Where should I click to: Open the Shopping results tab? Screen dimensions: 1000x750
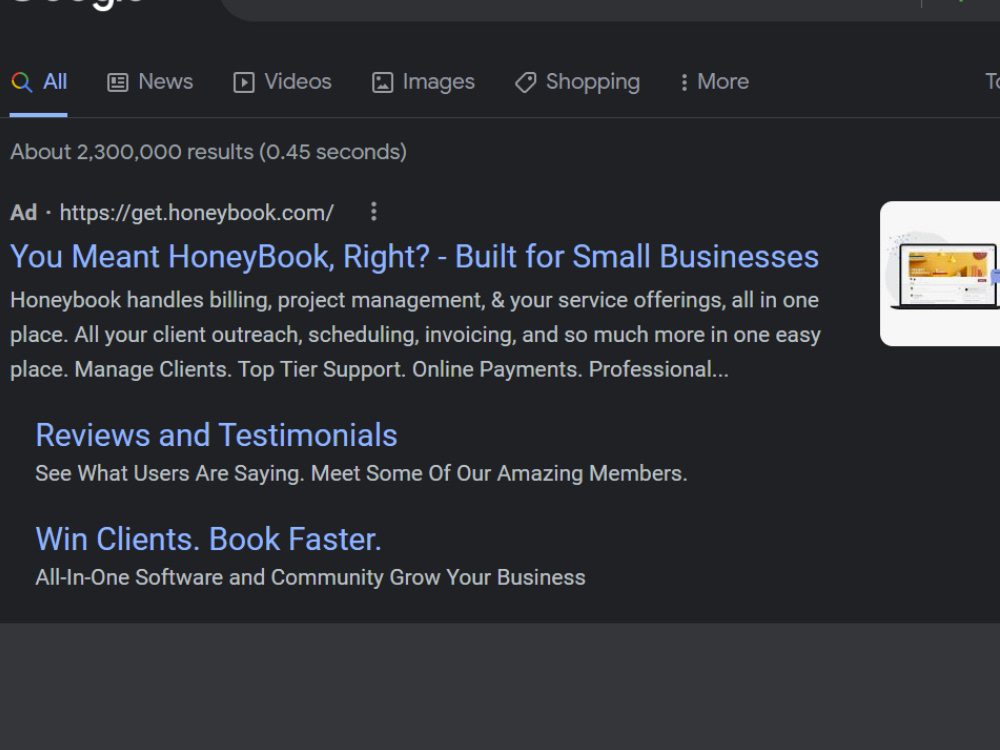(x=577, y=82)
